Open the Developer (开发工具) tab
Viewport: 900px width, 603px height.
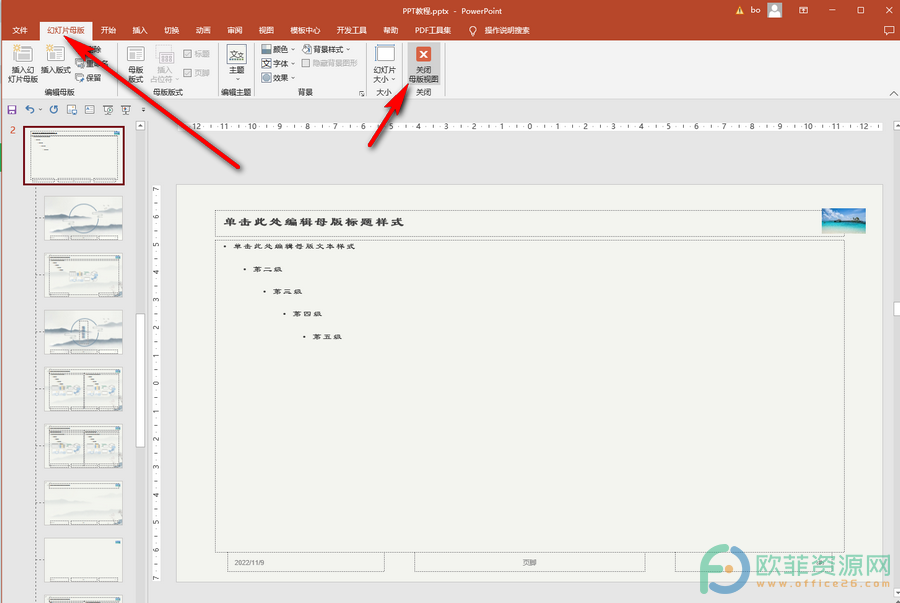352,30
